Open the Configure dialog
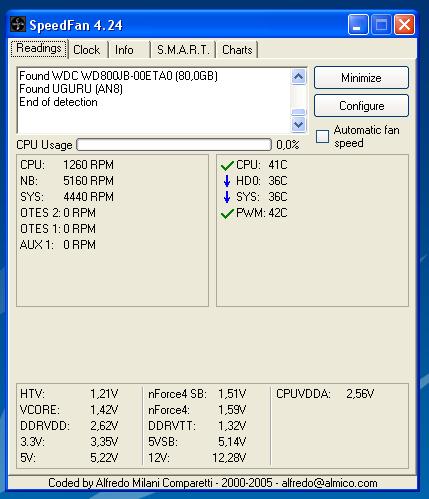This screenshot has height=499, width=429. coord(361,106)
